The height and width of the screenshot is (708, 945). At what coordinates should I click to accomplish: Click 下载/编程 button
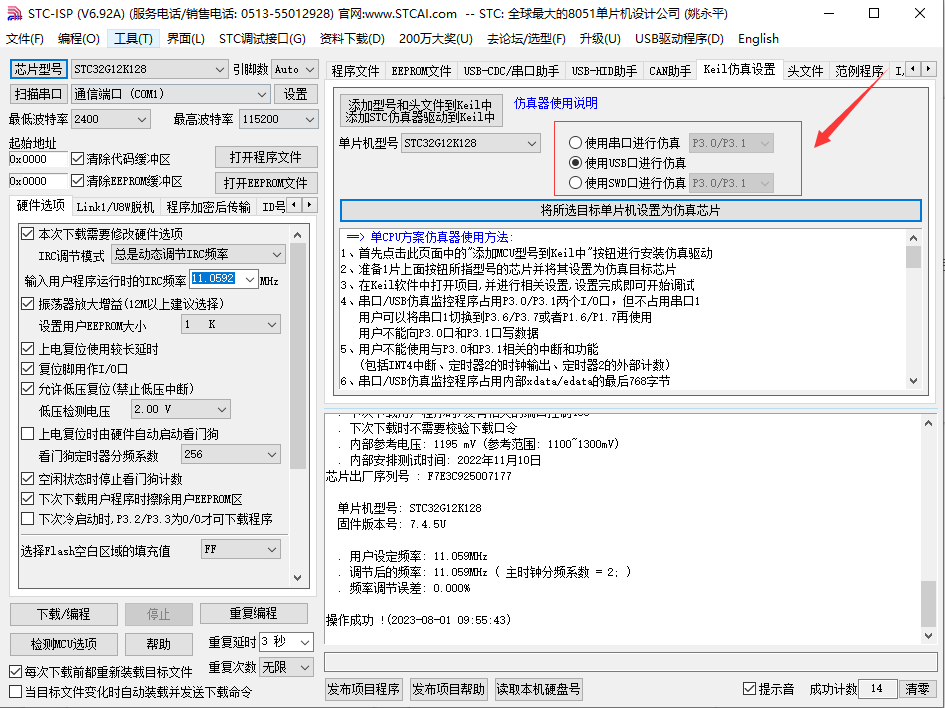click(x=63, y=614)
